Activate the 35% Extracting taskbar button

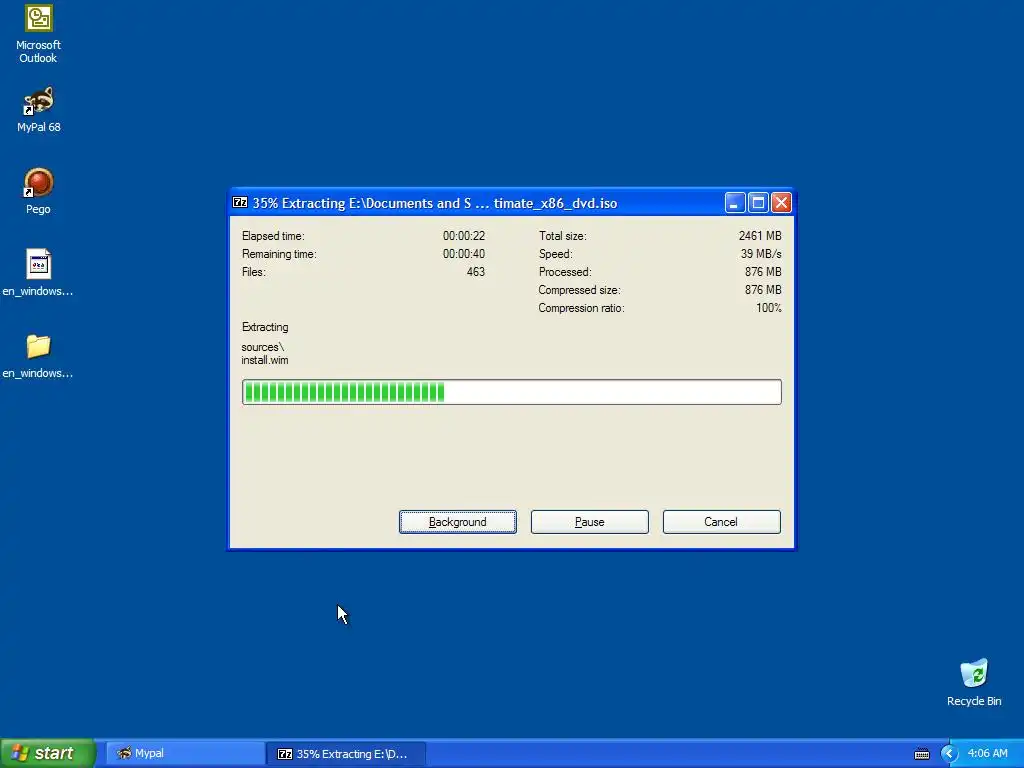(x=346, y=753)
